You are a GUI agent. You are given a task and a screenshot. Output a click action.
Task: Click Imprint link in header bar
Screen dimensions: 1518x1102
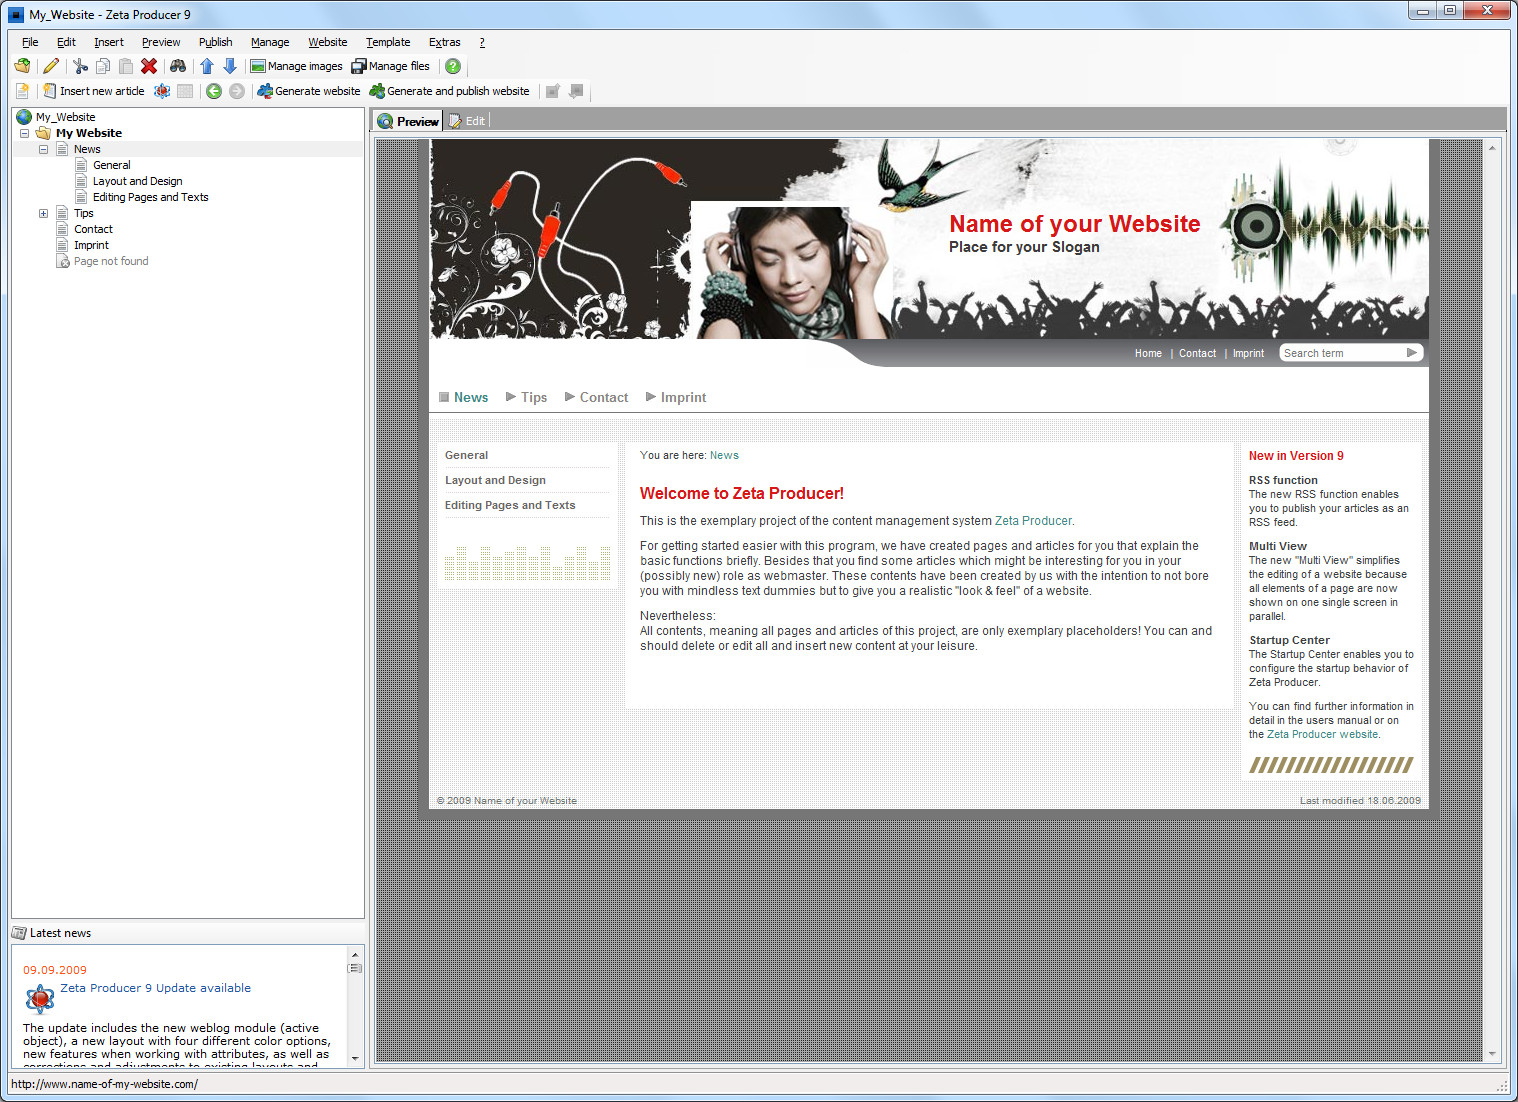pyautogui.click(x=1248, y=354)
